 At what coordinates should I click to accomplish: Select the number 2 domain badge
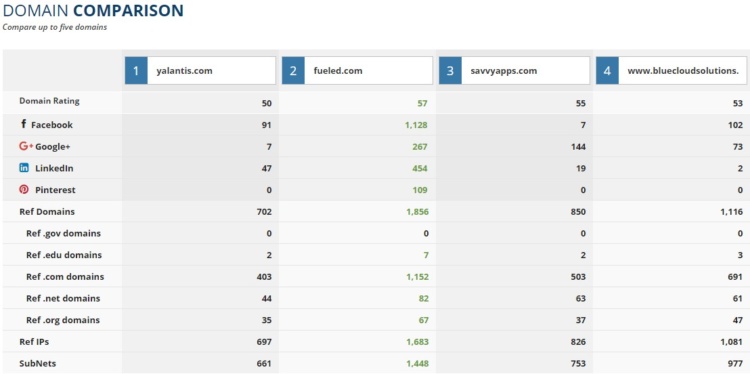coord(293,71)
